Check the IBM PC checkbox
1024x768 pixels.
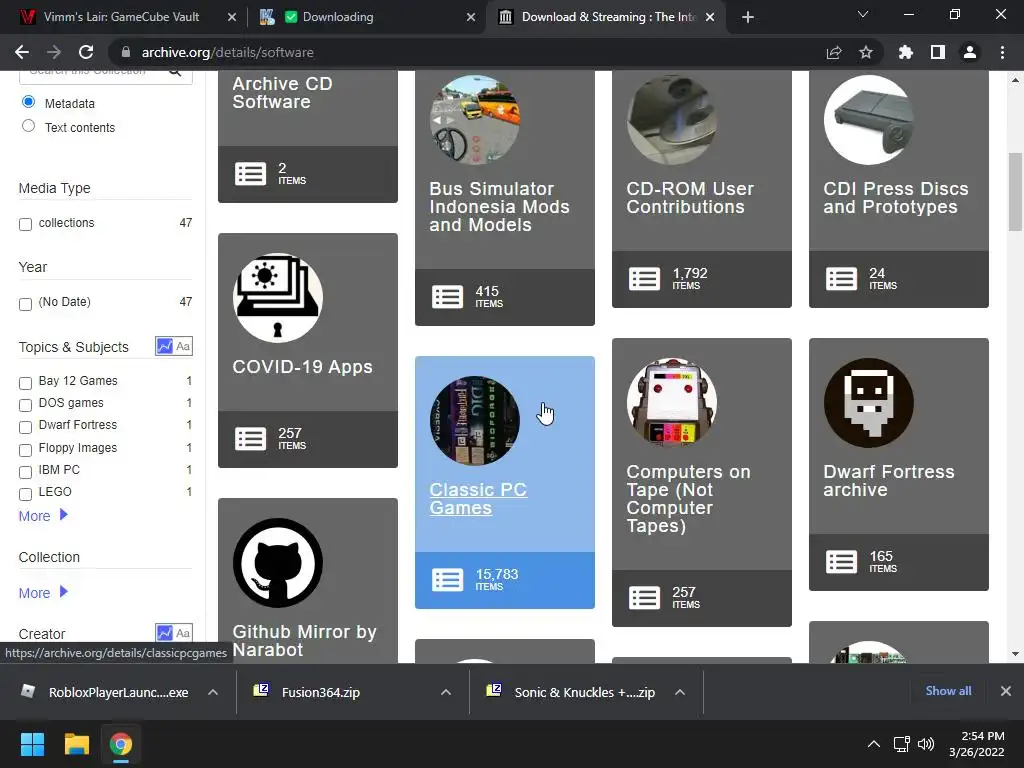coord(25,472)
